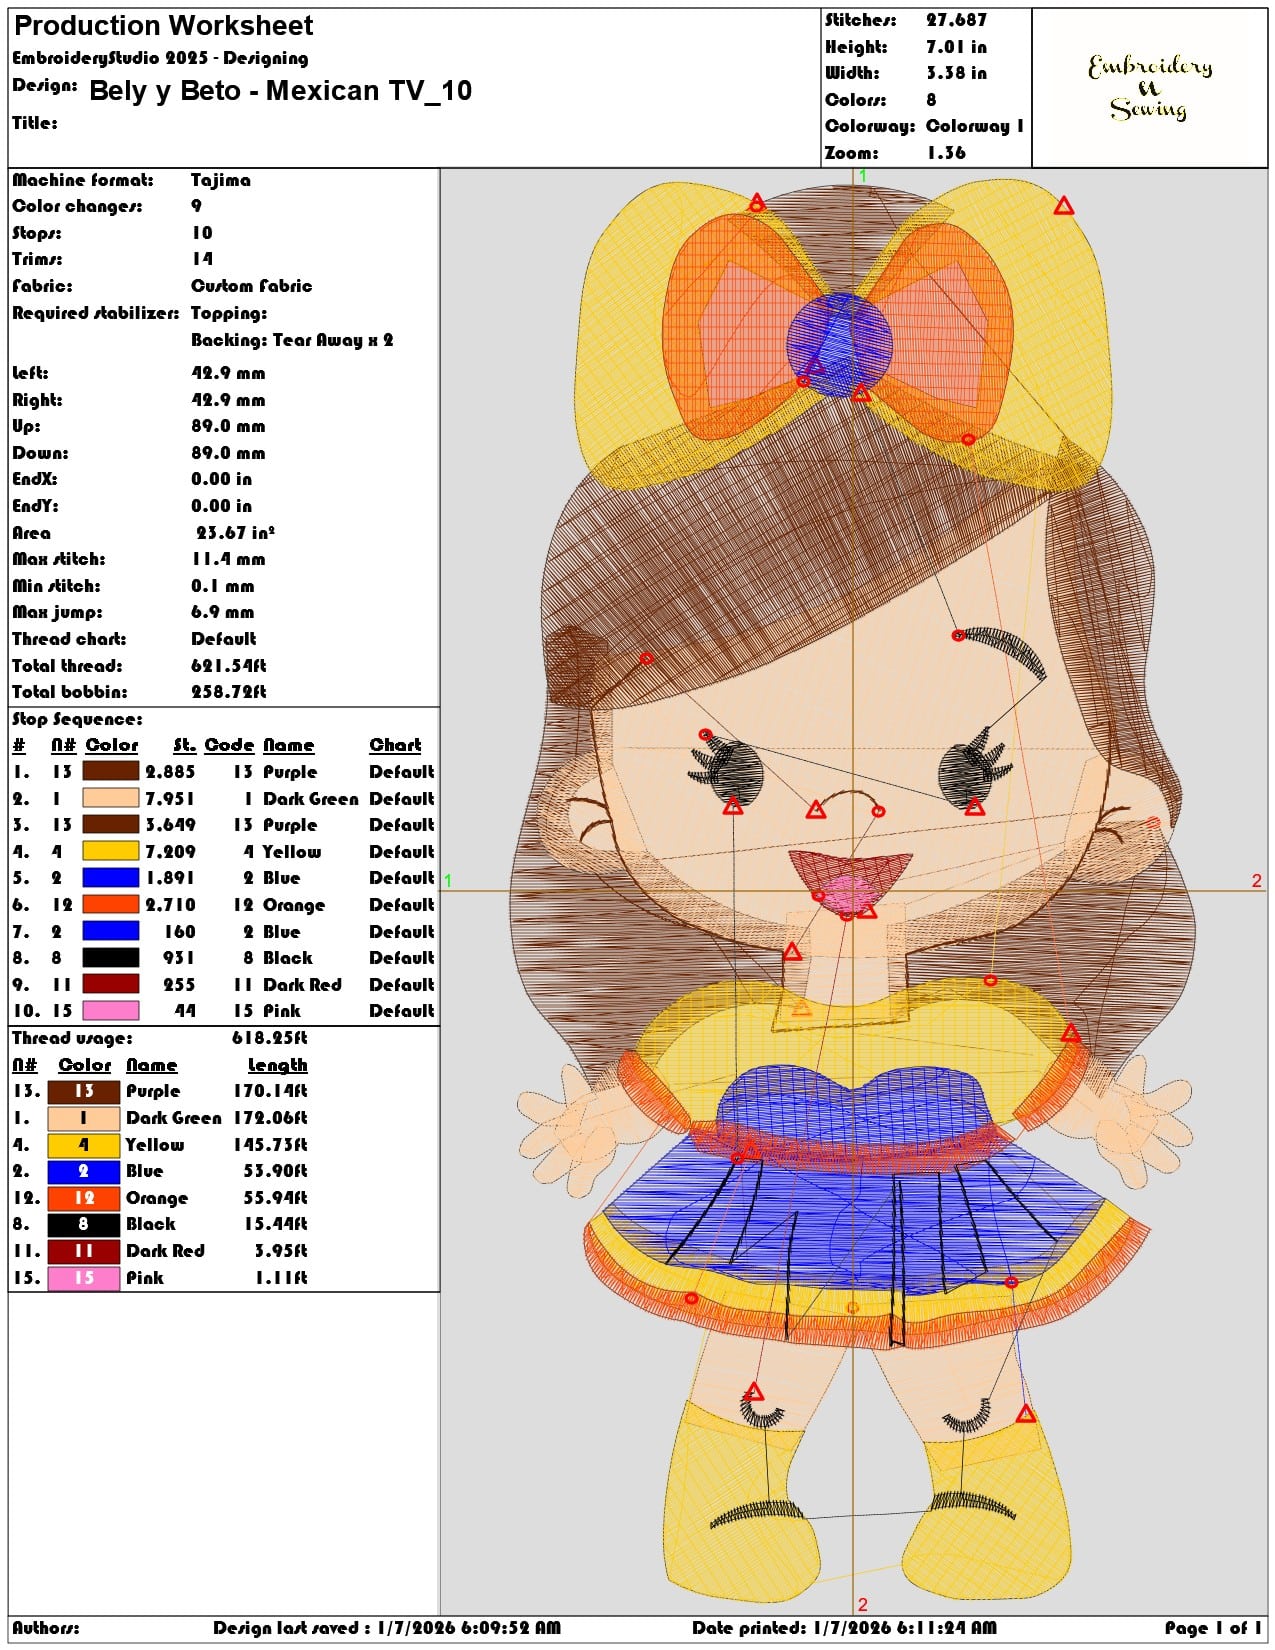The width and height of the screenshot is (1275, 1650).
Task: Select the Blue swatch with 1.891 stitches
Action: click(x=110, y=878)
